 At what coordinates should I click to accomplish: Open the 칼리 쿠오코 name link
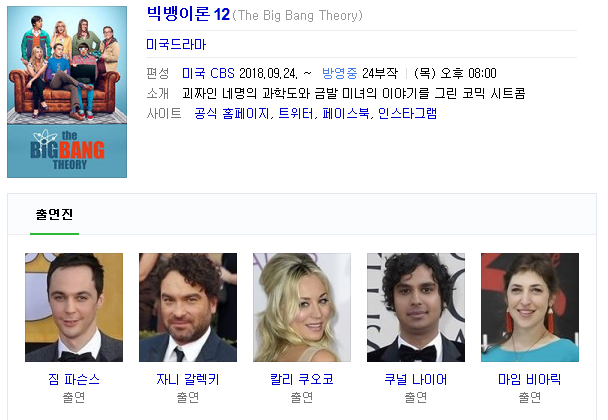(302, 379)
